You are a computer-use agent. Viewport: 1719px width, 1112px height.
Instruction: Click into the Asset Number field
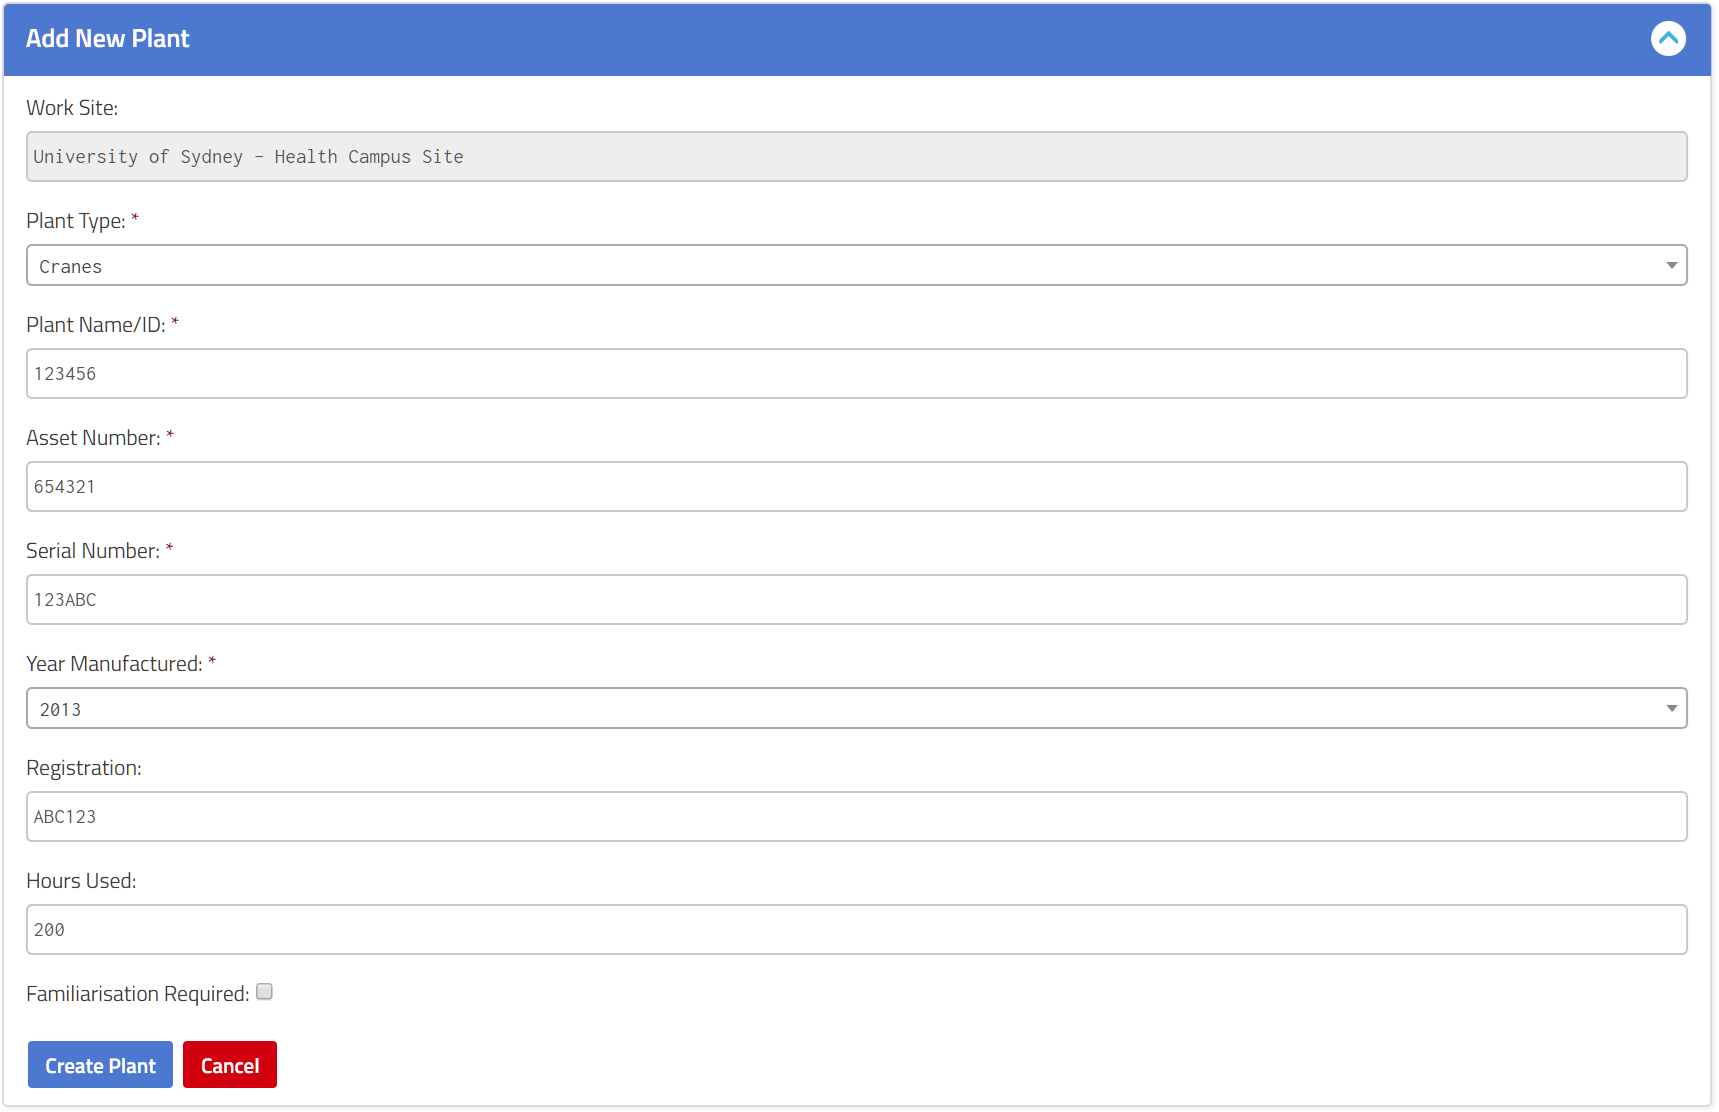pyautogui.click(x=856, y=486)
